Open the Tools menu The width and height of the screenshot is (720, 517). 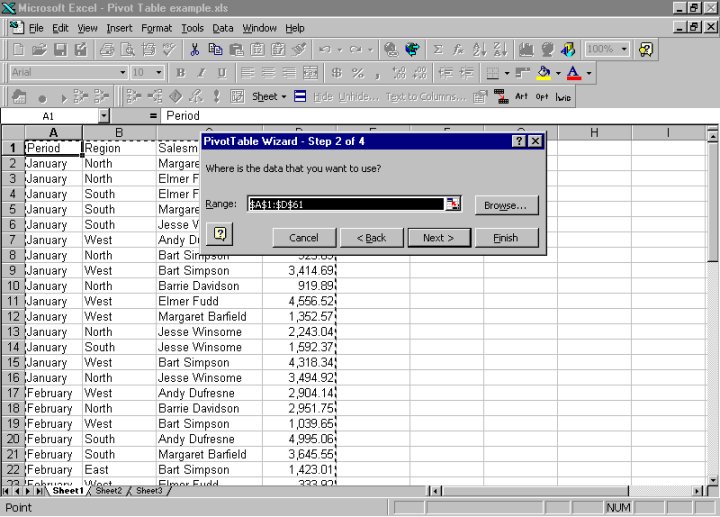point(192,28)
